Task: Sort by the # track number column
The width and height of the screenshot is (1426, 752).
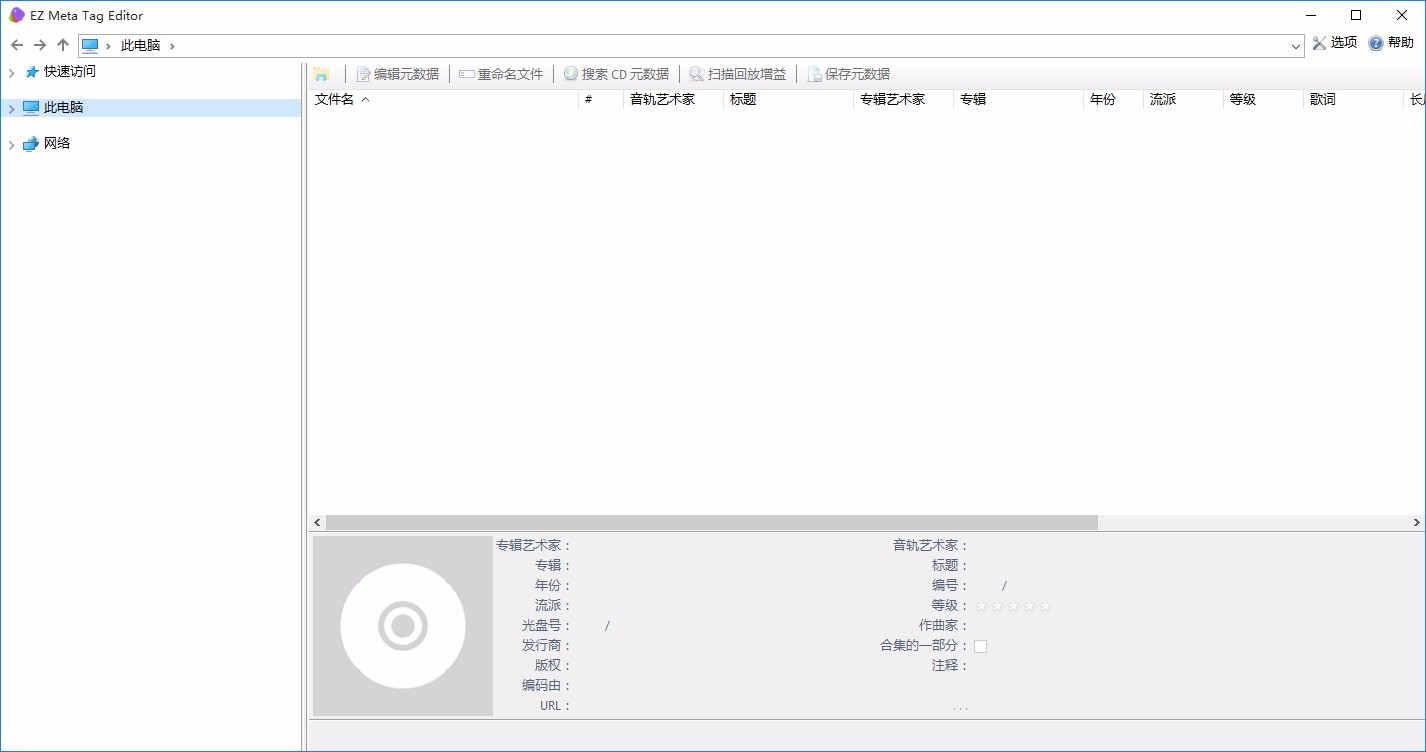Action: click(x=601, y=100)
